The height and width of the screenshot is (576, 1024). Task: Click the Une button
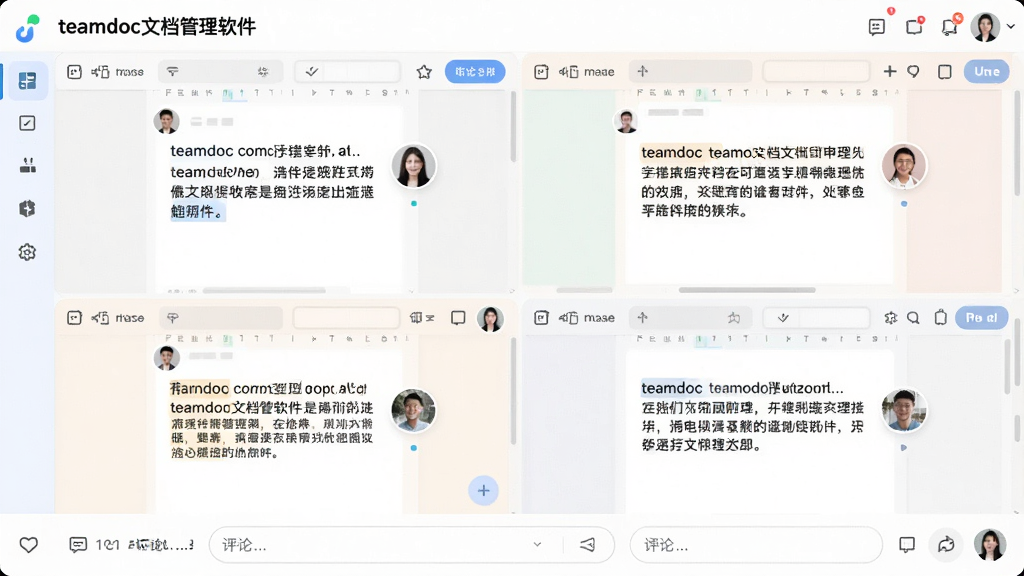986,71
